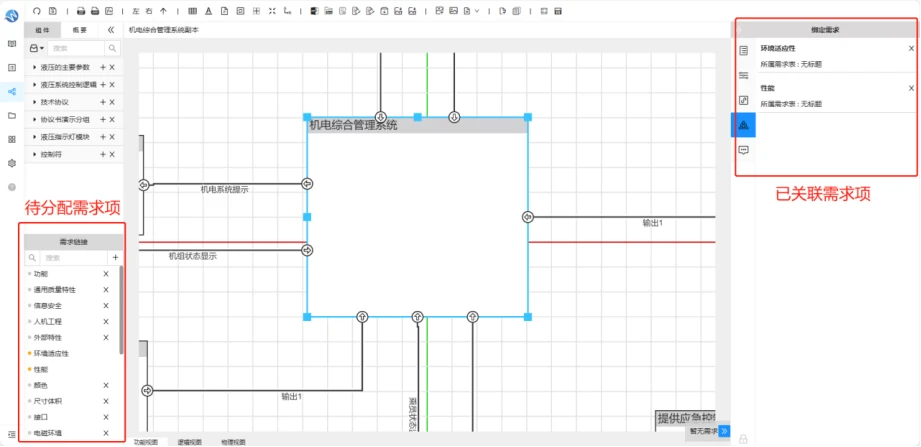Click the image insert toolbar icon

[453, 11]
